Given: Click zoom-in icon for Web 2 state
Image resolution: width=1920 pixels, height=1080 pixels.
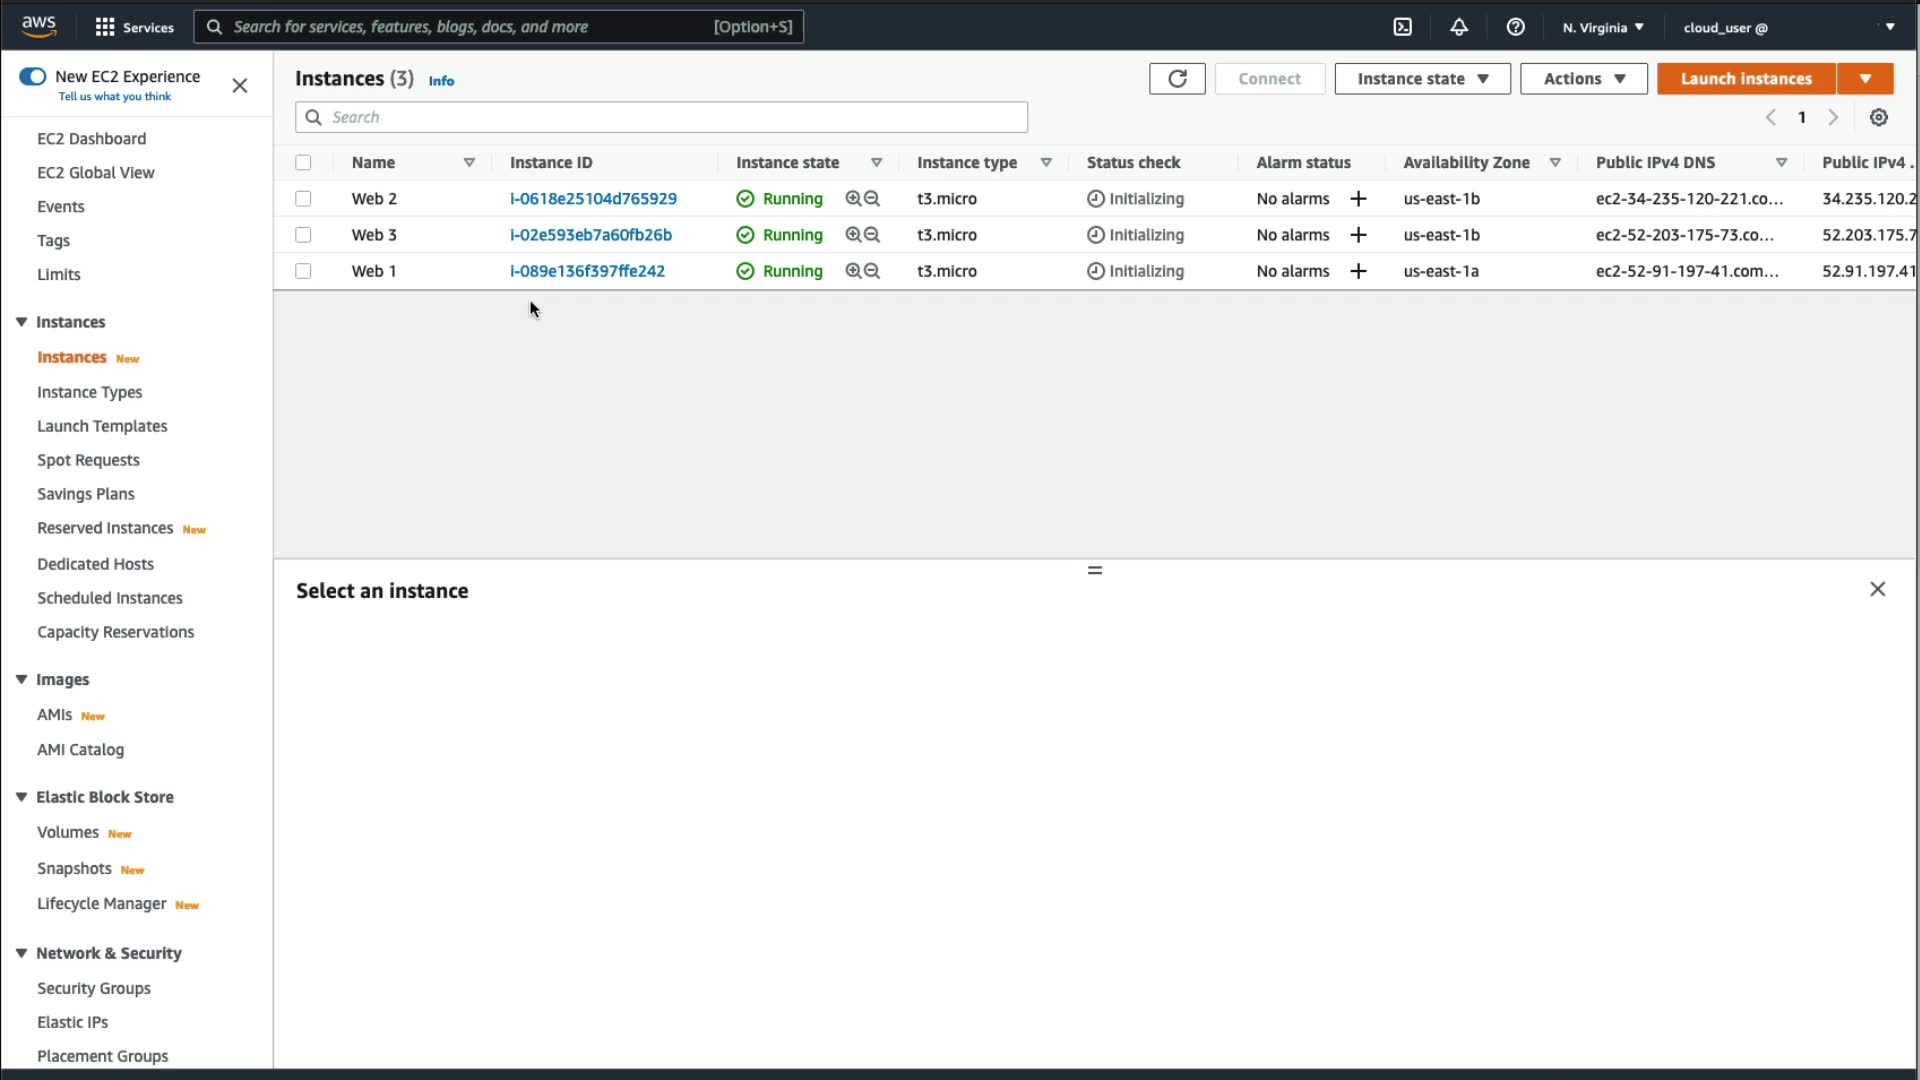Looking at the screenshot, I should click(x=853, y=199).
